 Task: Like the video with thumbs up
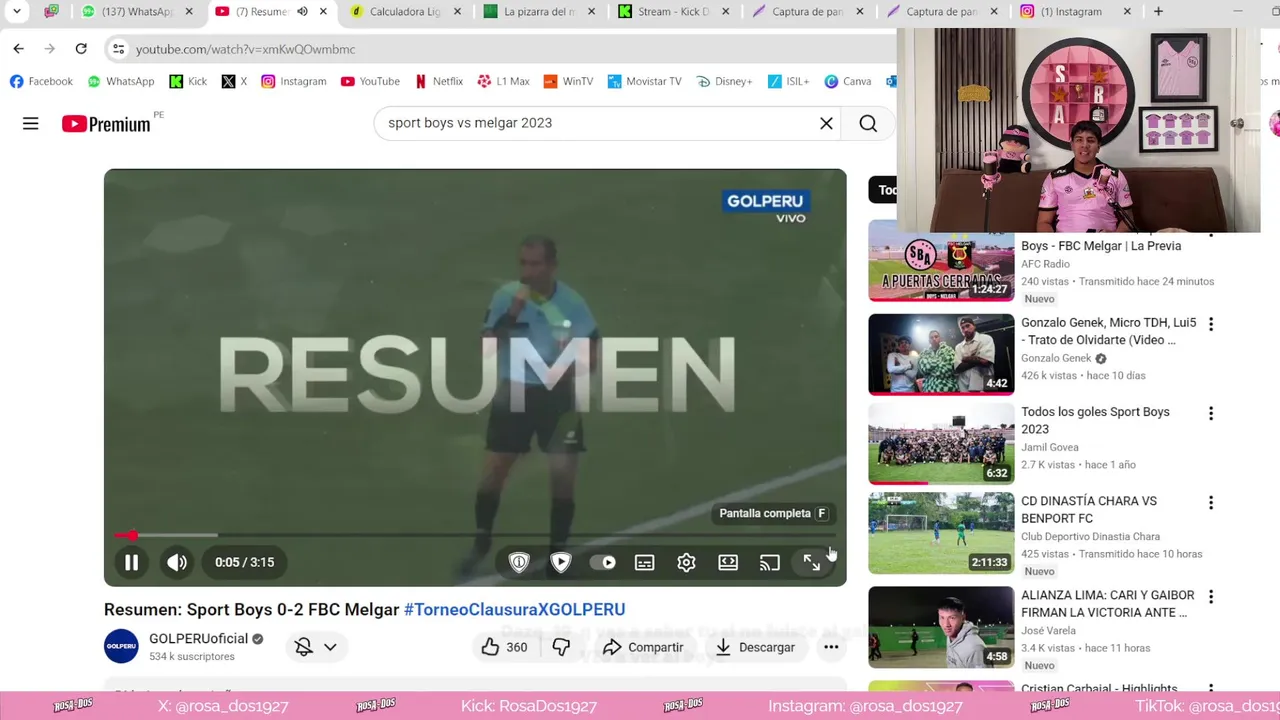(505, 647)
